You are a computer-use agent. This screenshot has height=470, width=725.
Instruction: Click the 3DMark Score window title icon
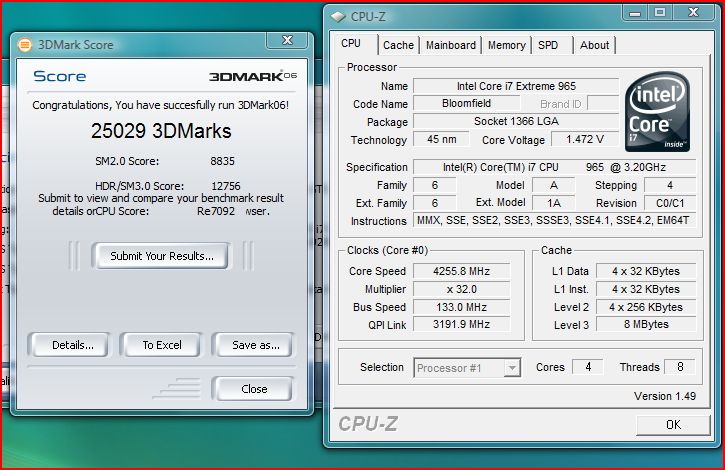25,45
